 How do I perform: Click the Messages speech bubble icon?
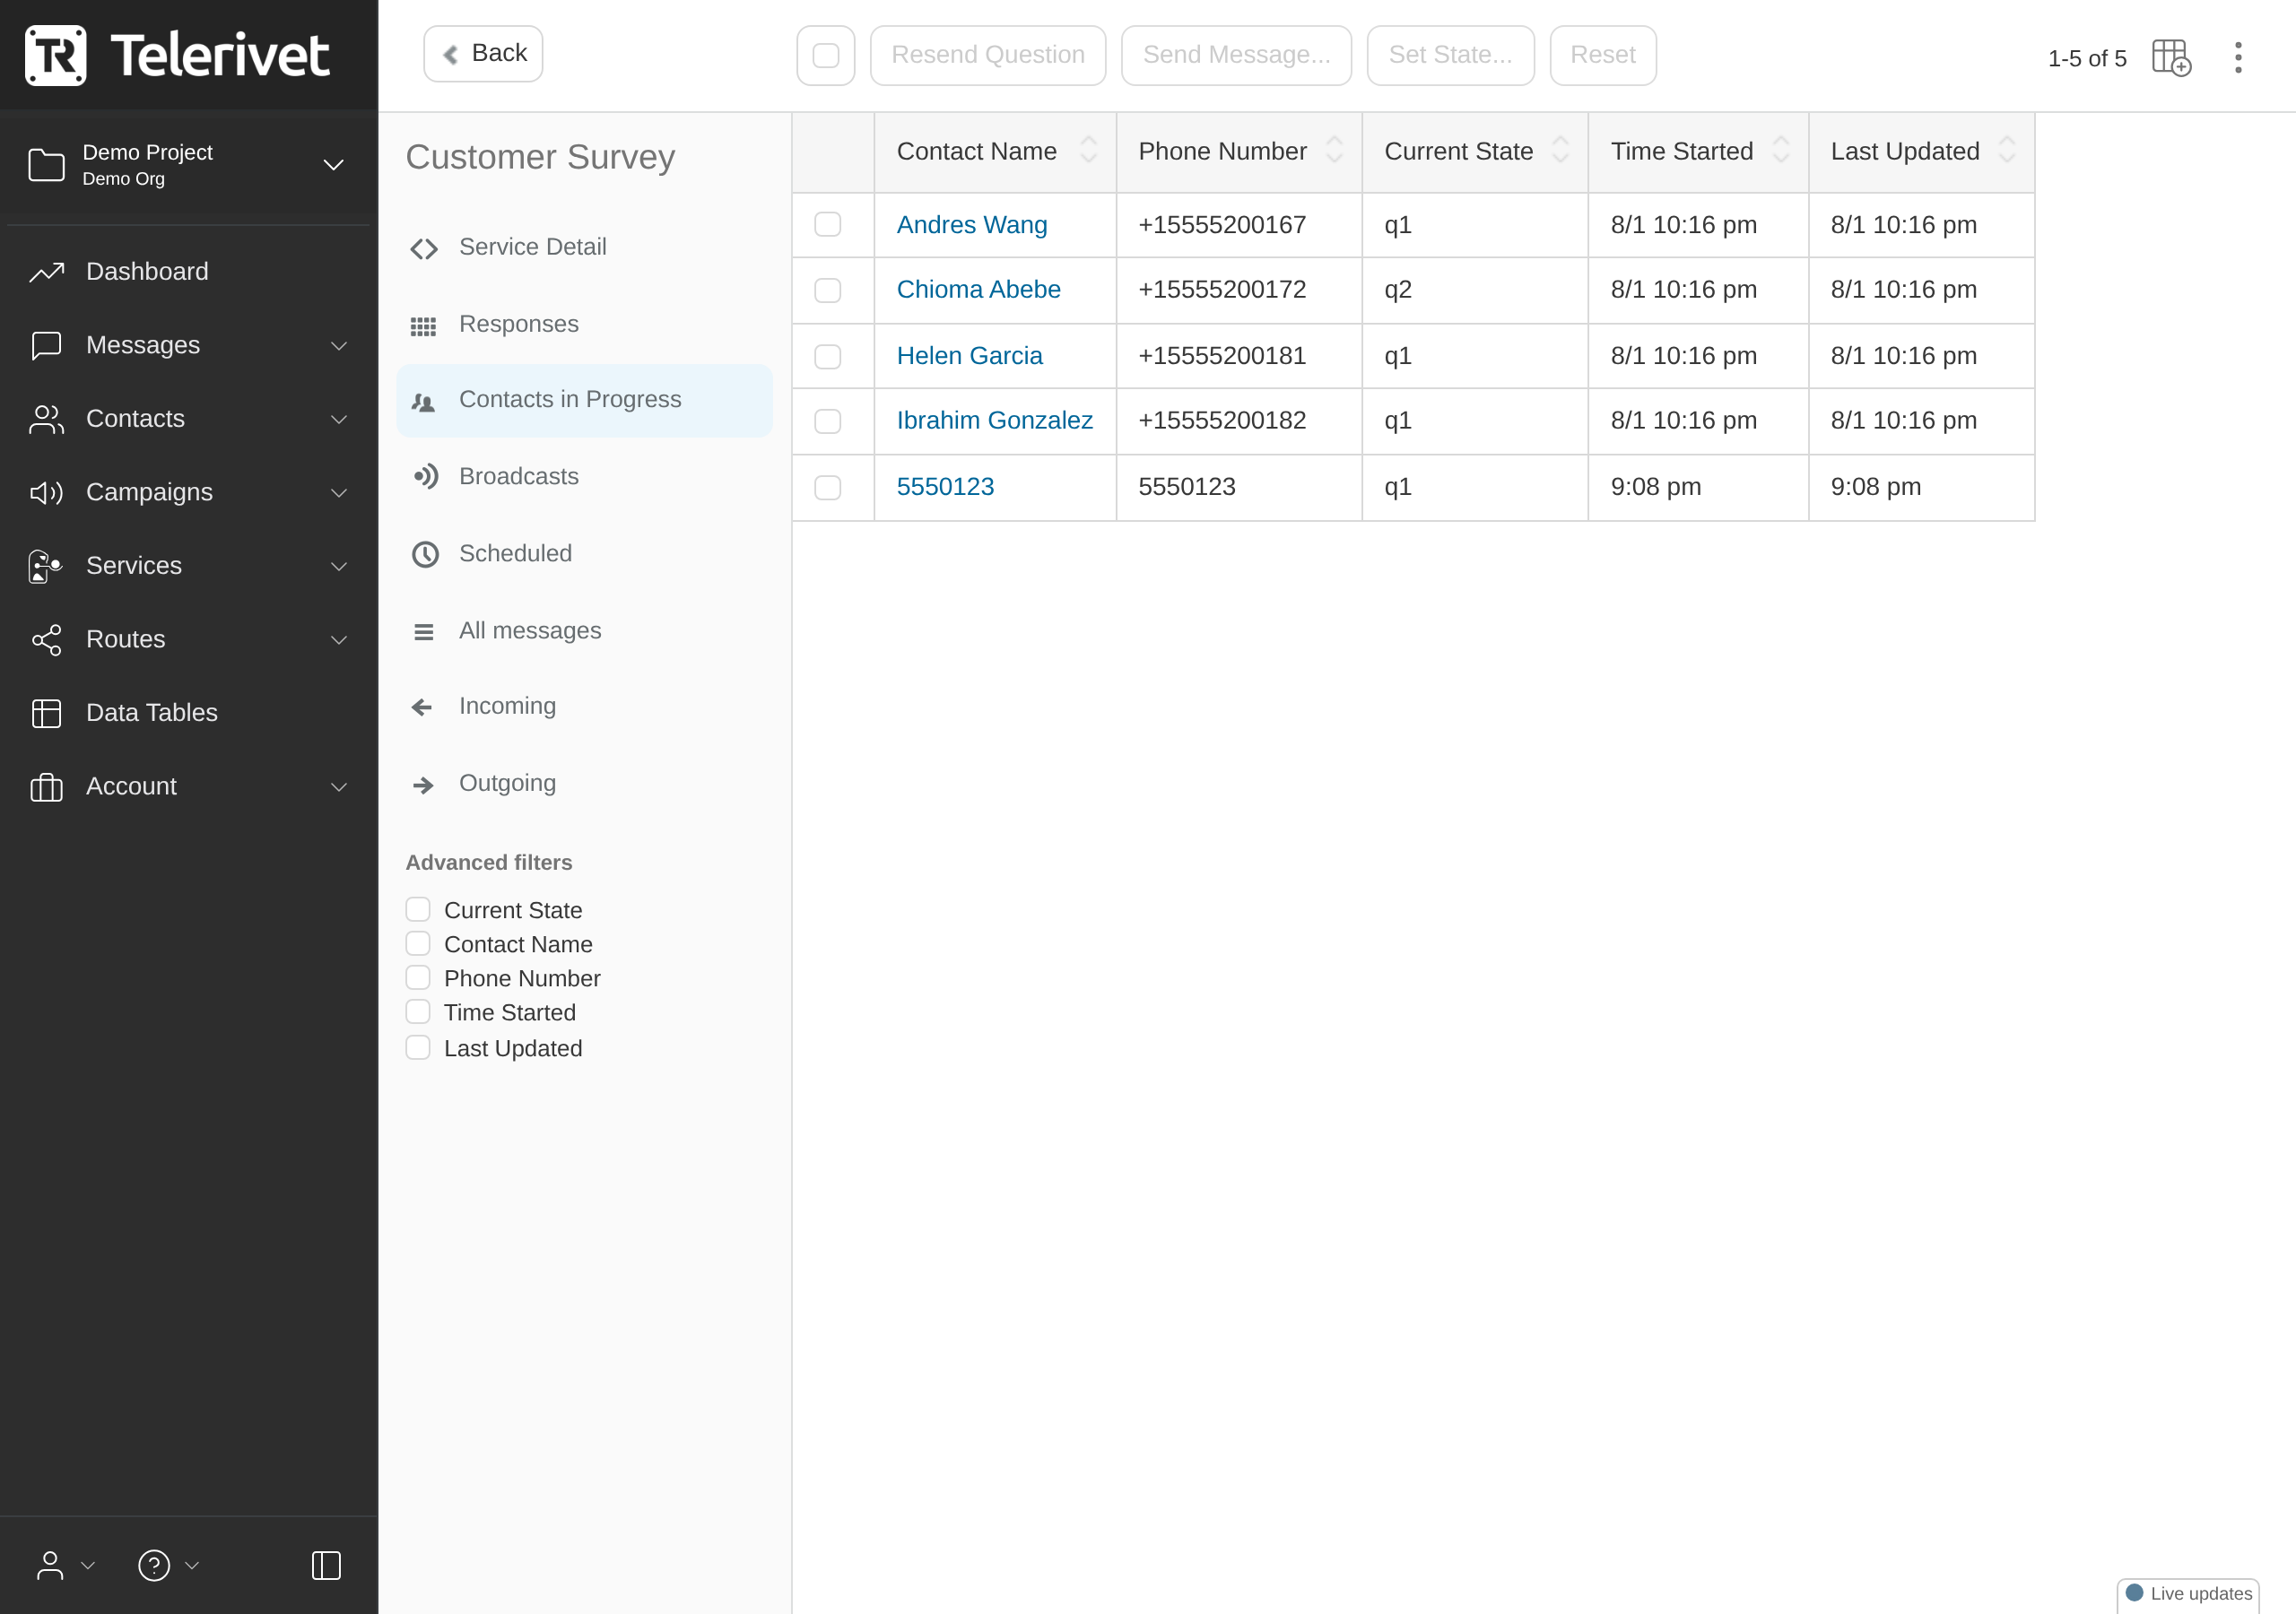47,345
